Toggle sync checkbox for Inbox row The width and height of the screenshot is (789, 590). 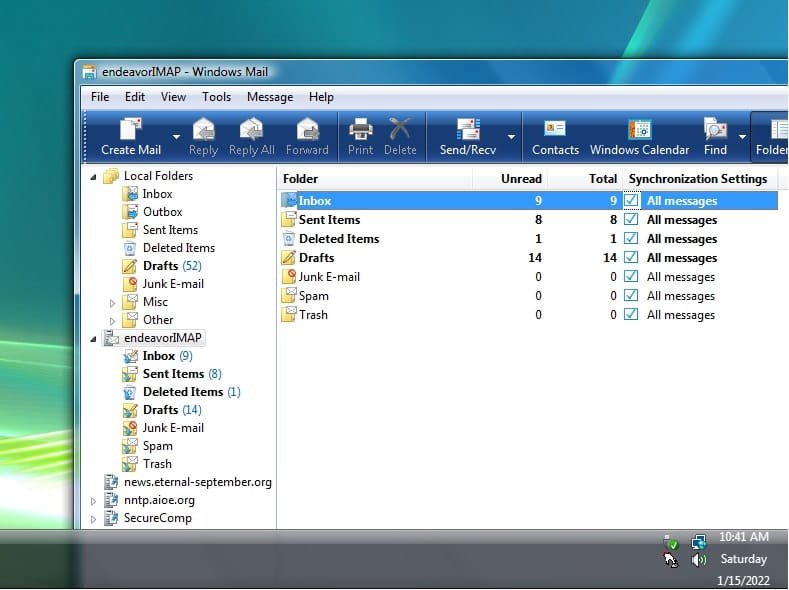coord(631,201)
